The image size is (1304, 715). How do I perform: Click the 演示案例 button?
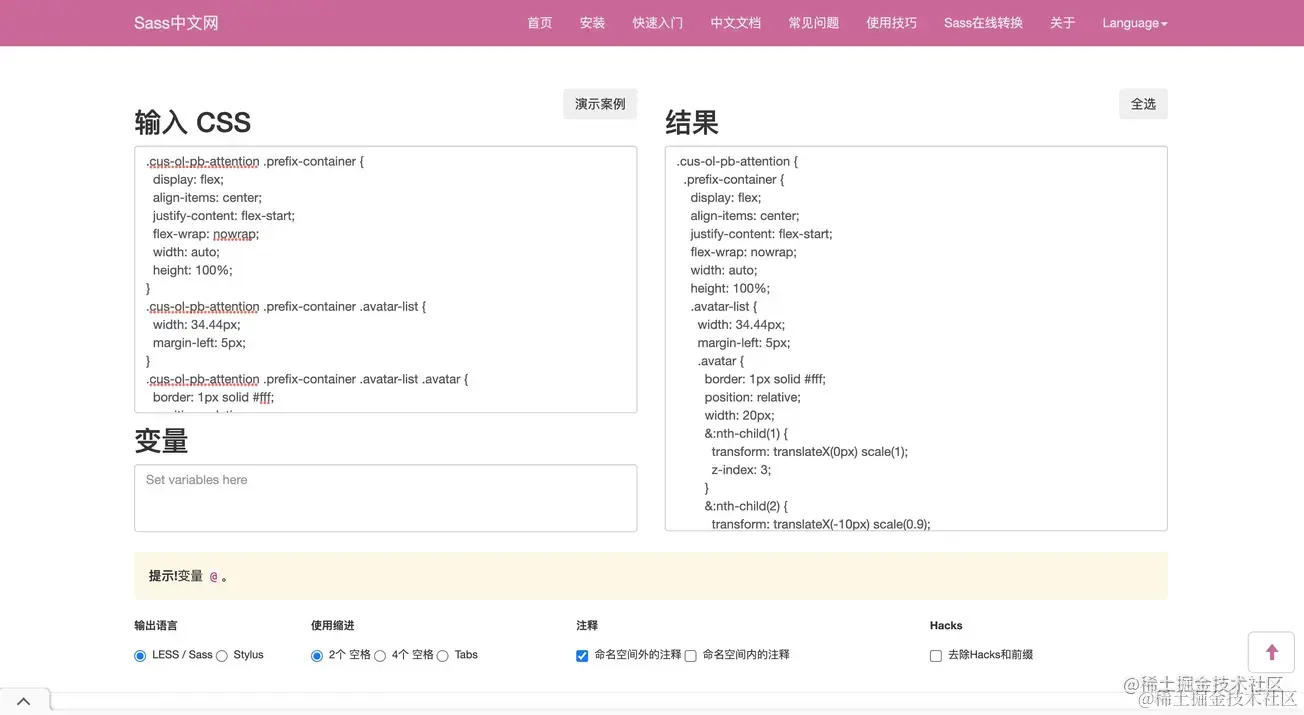[599, 103]
